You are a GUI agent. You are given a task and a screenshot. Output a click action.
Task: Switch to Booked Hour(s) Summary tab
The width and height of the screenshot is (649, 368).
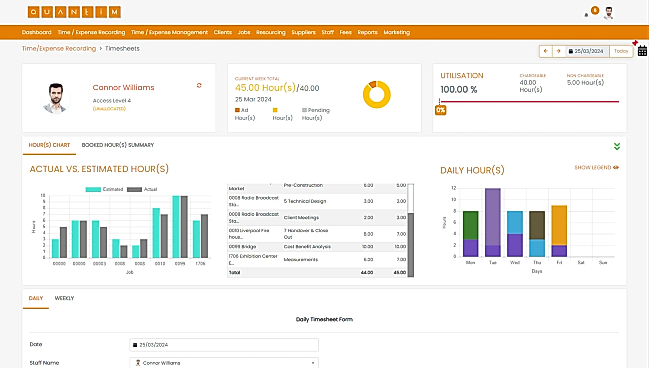tap(118, 145)
